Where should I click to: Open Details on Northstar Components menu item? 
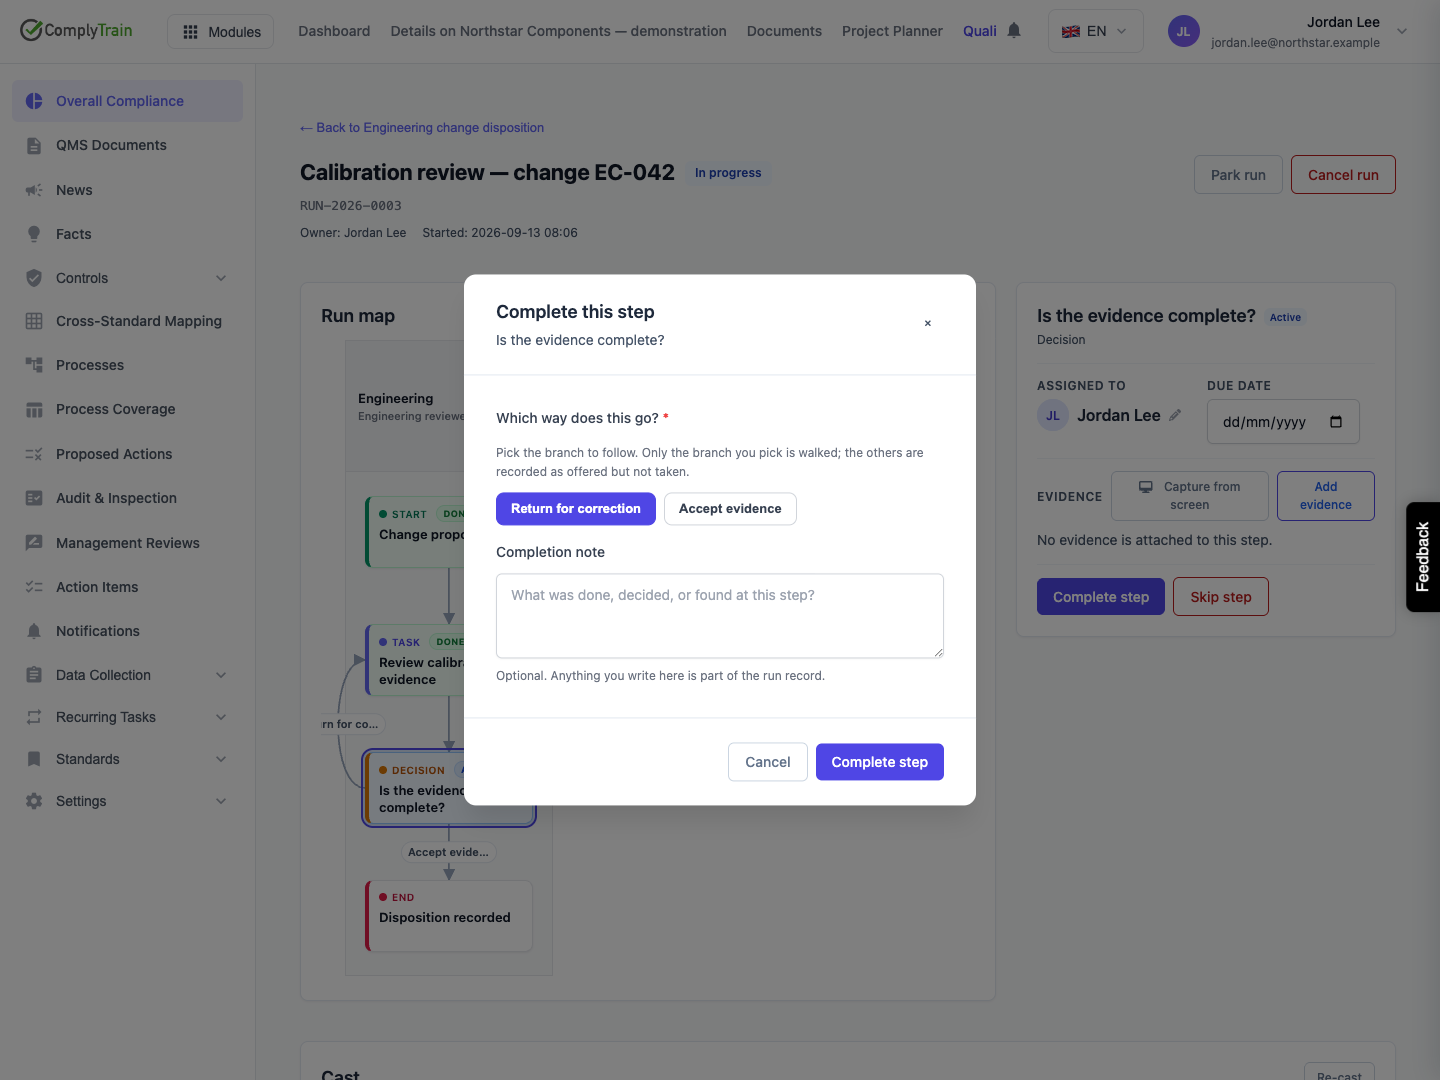pos(558,31)
